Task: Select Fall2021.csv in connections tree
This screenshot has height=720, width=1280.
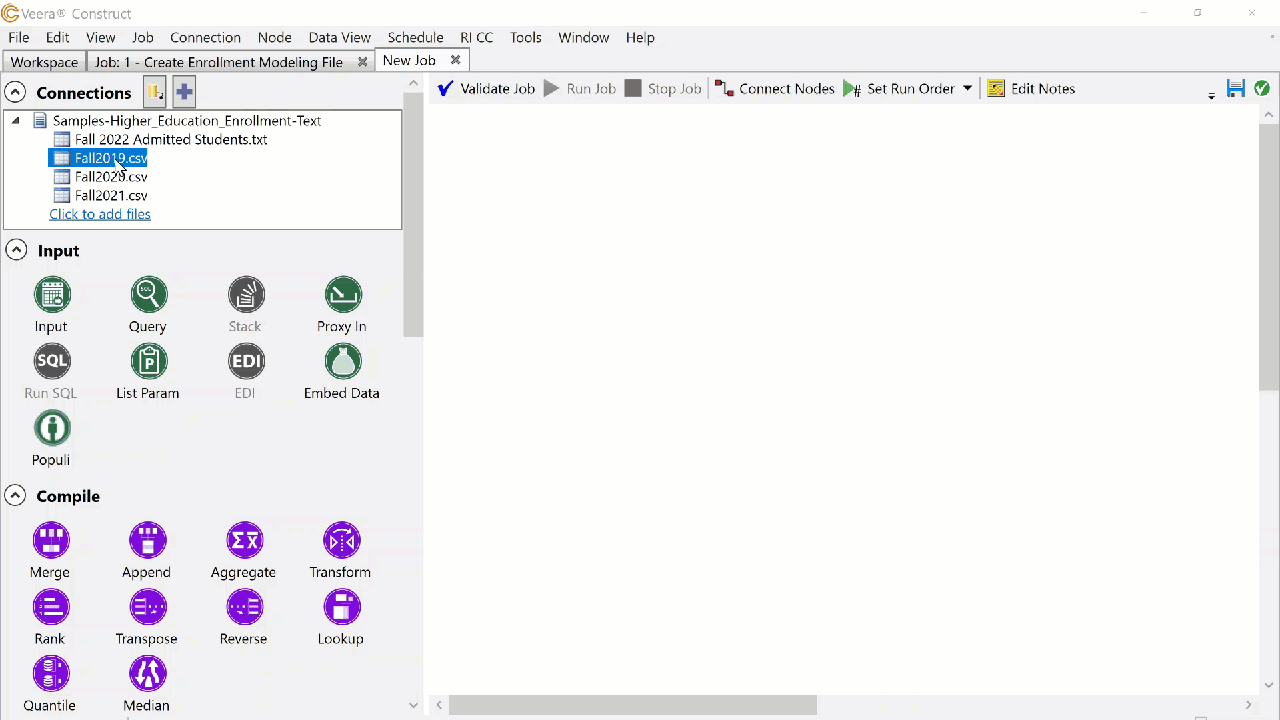Action: coord(111,195)
